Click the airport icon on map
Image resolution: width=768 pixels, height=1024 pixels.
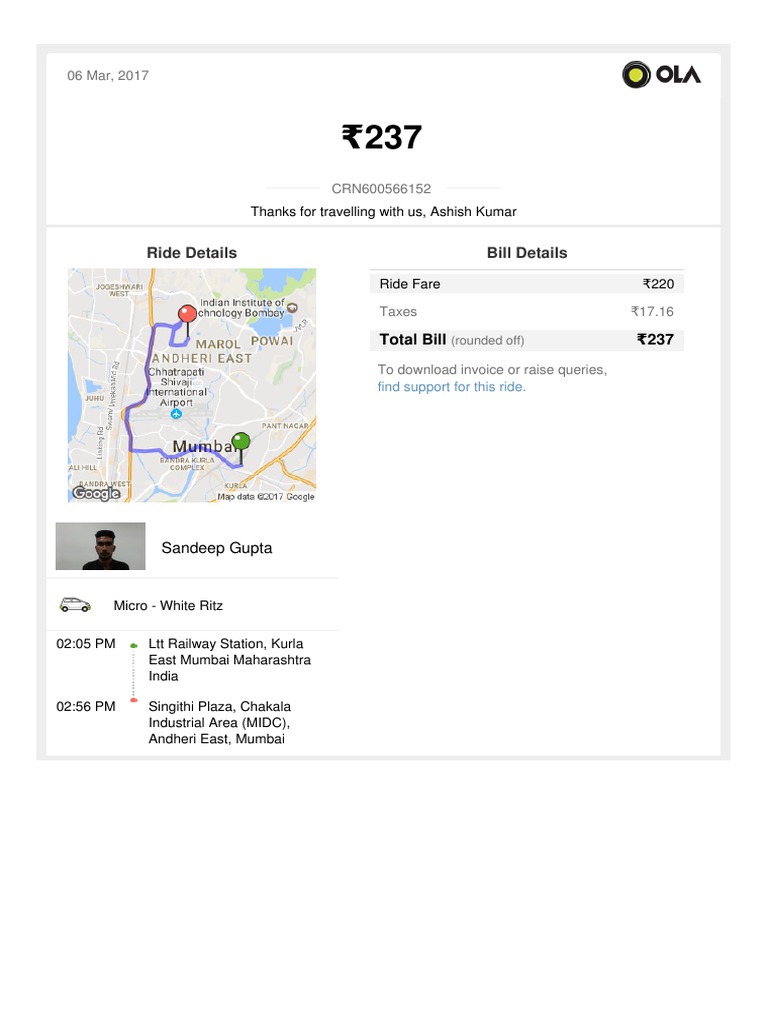point(176,413)
